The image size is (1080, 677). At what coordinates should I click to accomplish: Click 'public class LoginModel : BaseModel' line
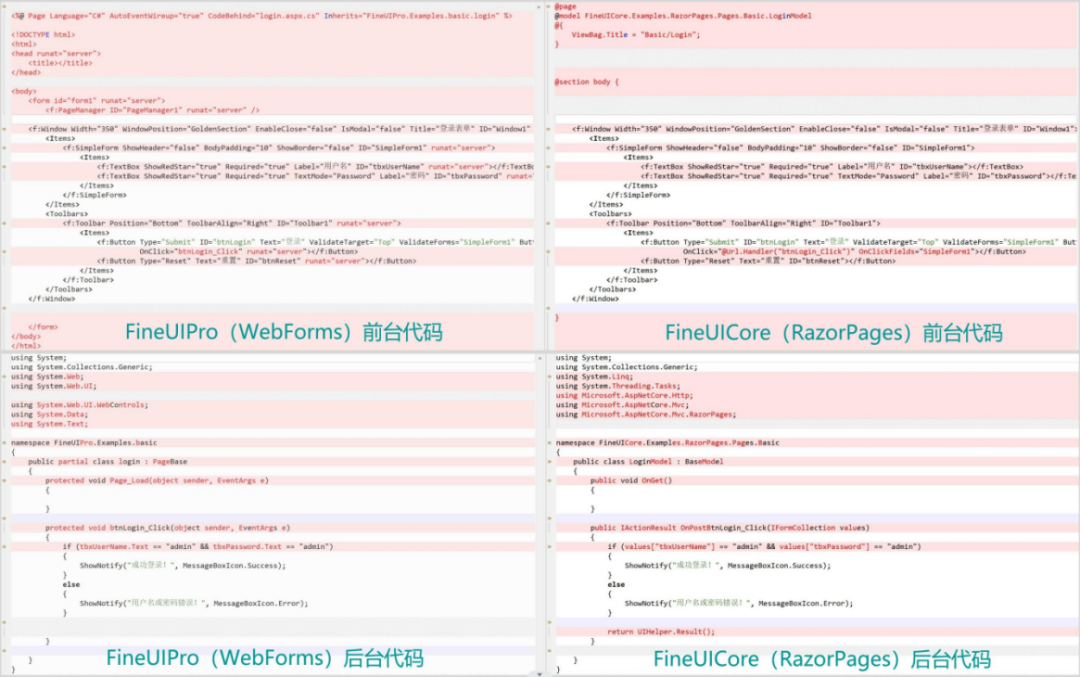(648, 461)
